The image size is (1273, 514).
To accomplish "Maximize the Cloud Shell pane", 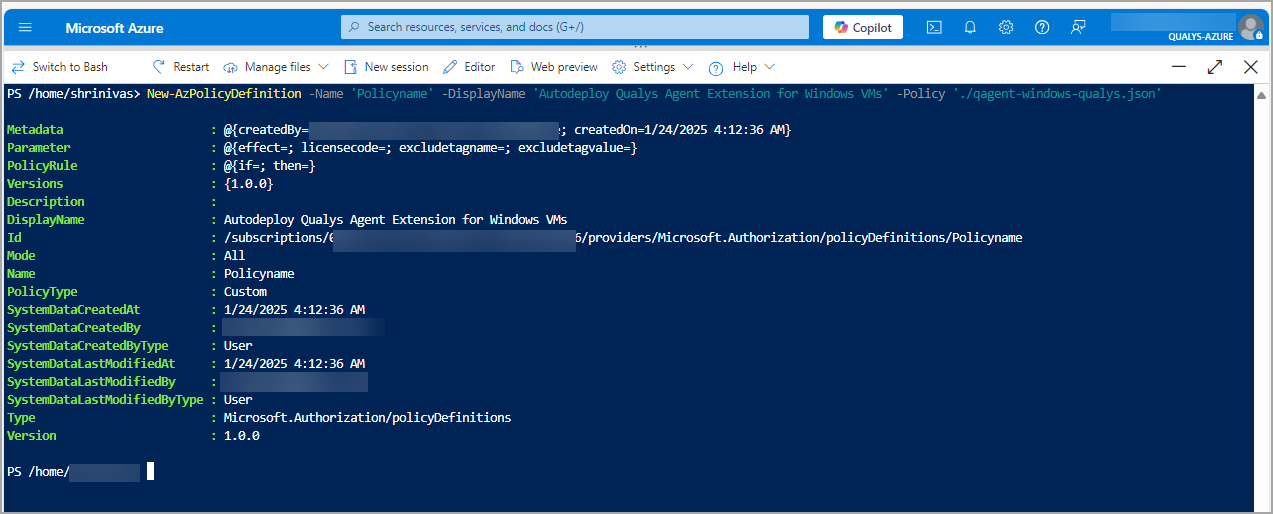I will [x=1215, y=67].
